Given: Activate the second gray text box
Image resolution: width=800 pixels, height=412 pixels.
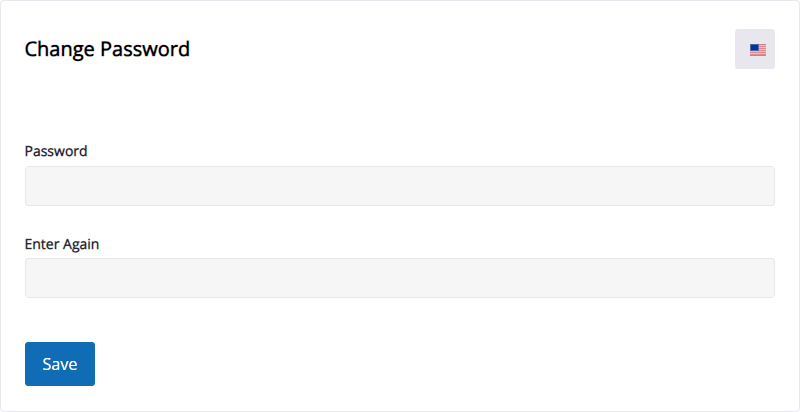Looking at the screenshot, I should click(x=400, y=278).
